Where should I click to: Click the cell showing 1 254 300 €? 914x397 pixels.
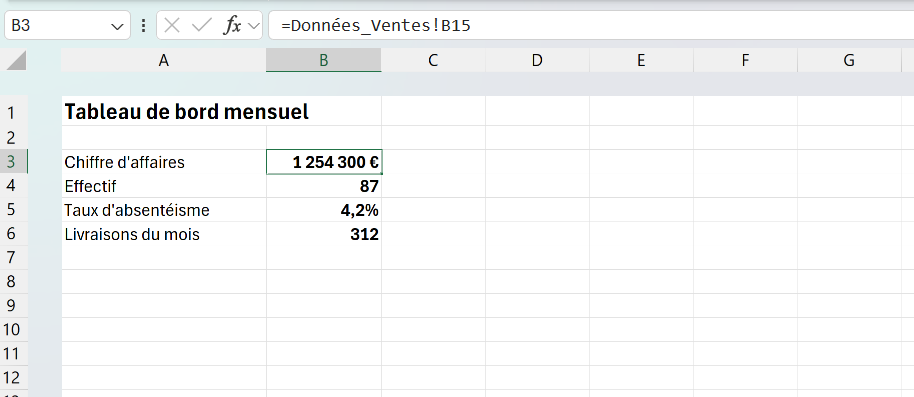[324, 161]
